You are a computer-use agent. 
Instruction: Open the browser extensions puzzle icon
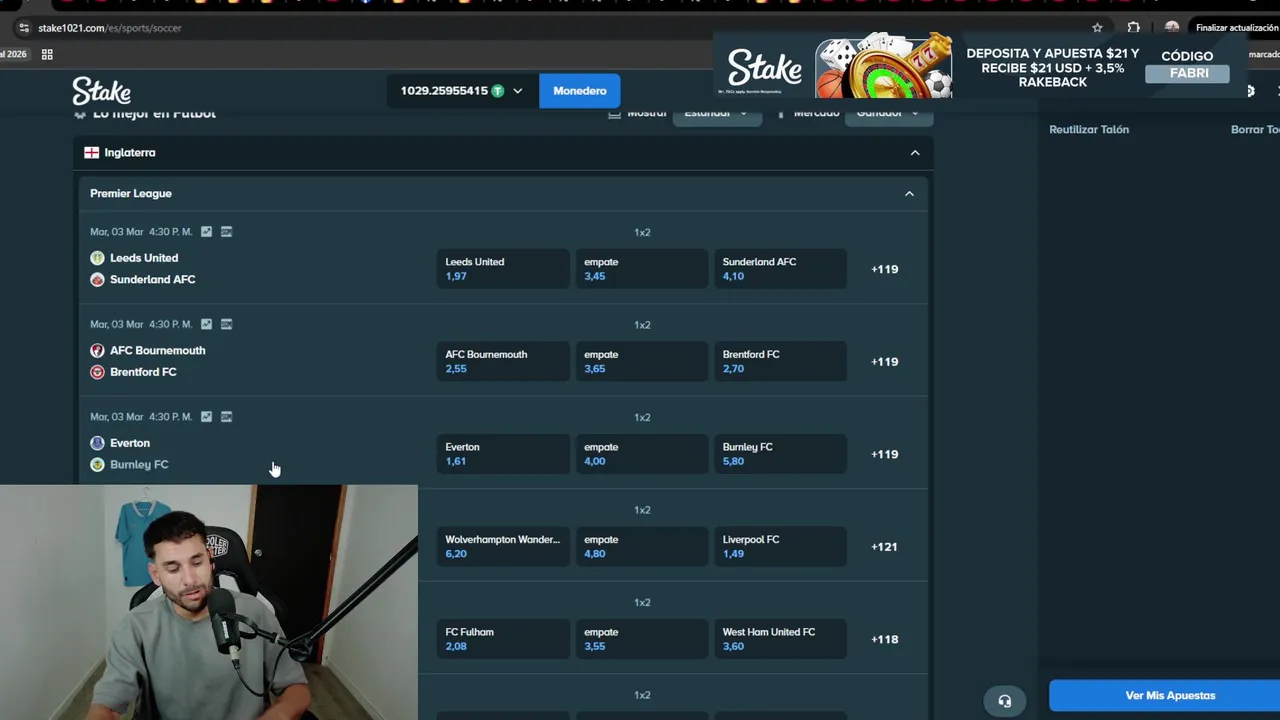(x=1133, y=28)
